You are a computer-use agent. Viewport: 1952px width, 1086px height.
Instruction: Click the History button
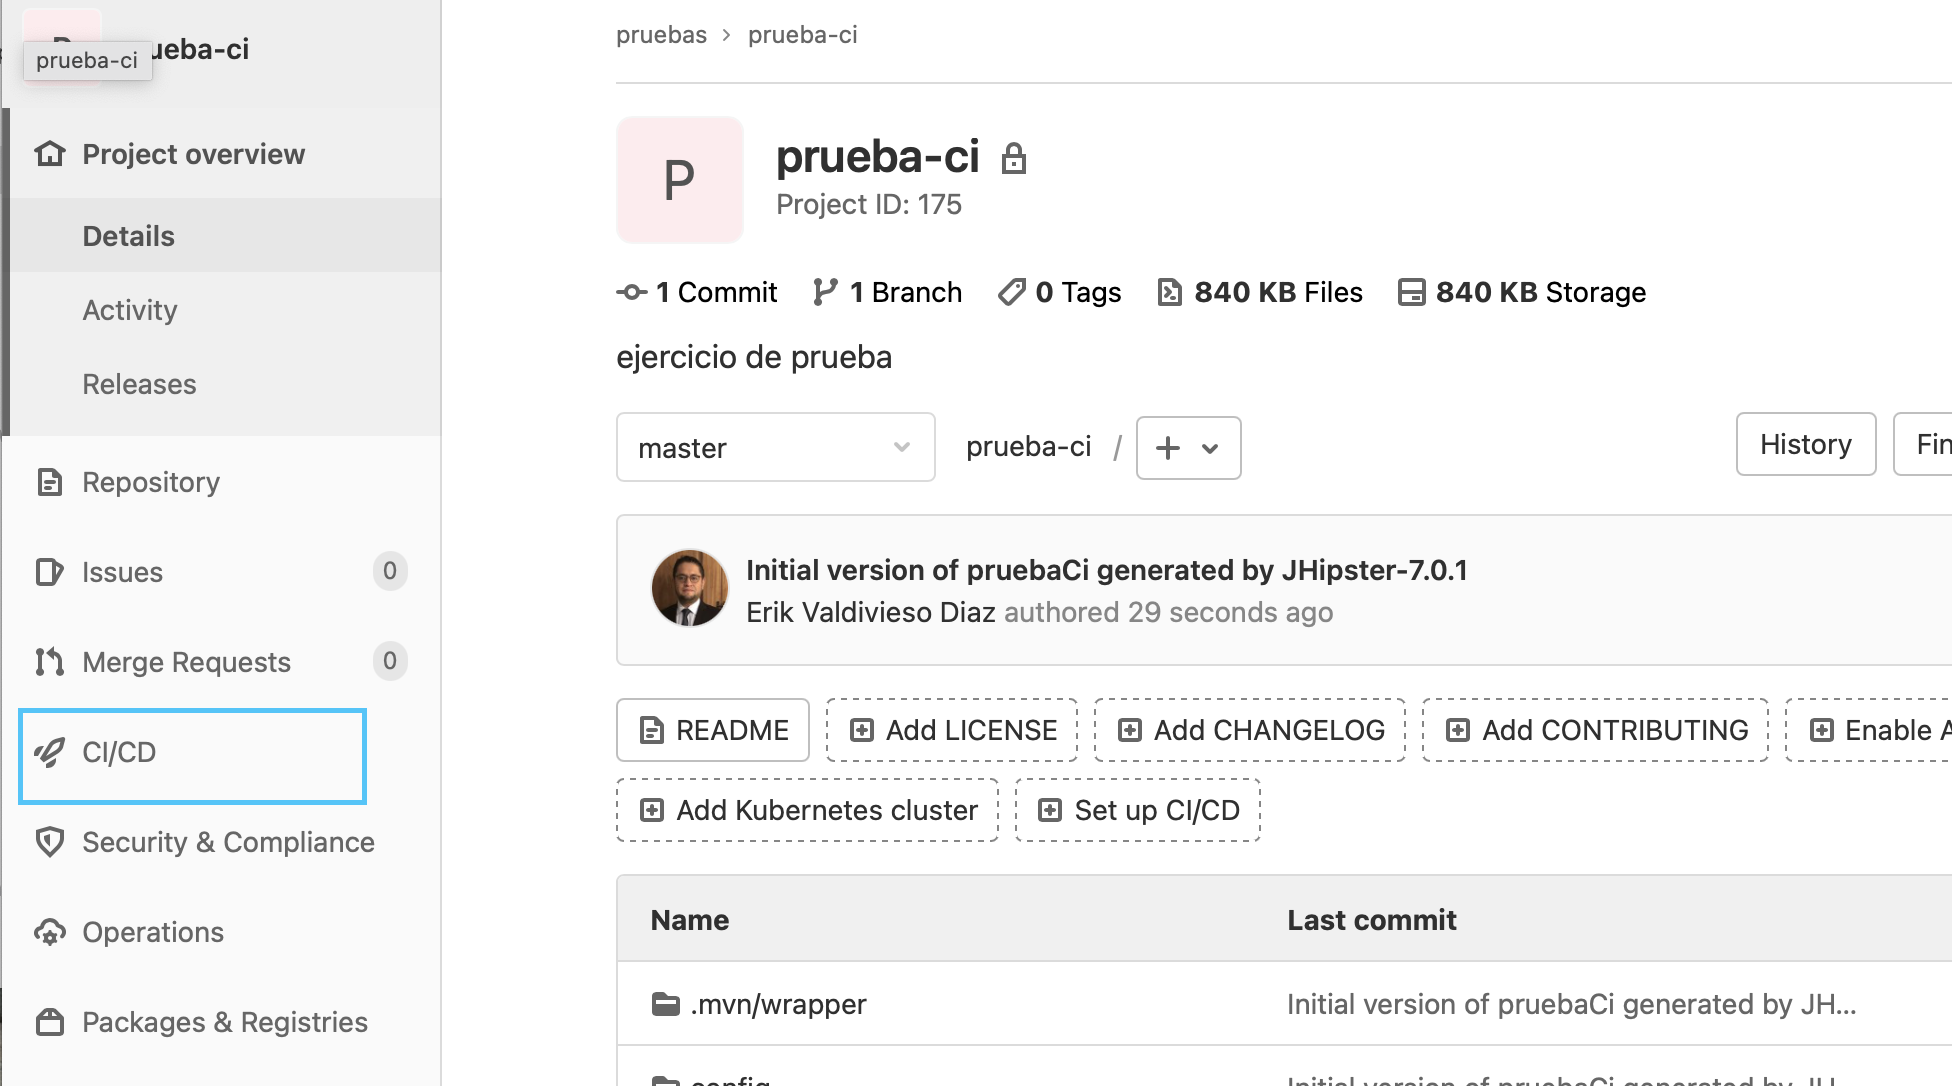point(1805,444)
